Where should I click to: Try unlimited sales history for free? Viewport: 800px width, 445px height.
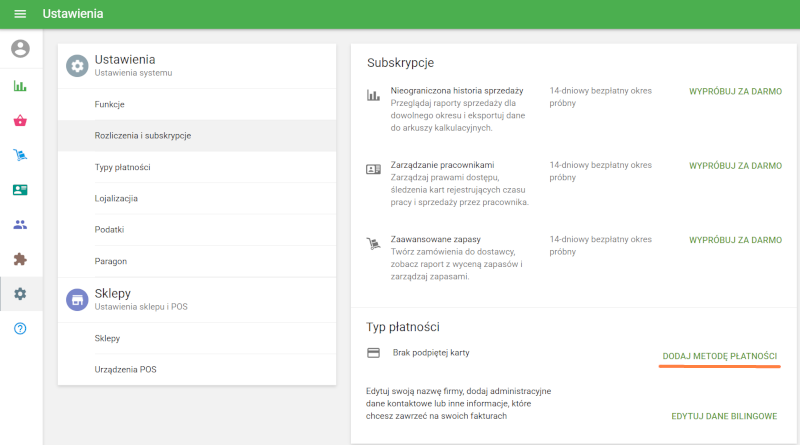735,91
